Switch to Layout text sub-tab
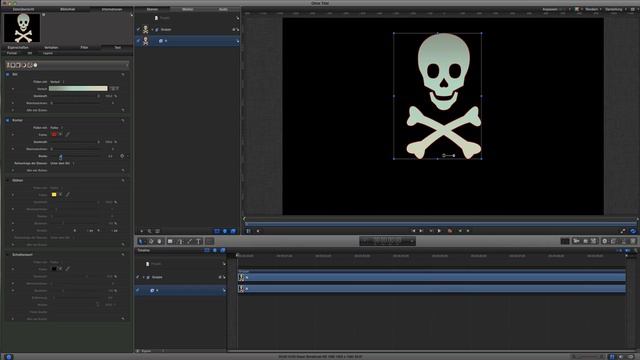640x360 pixels. [48, 53]
